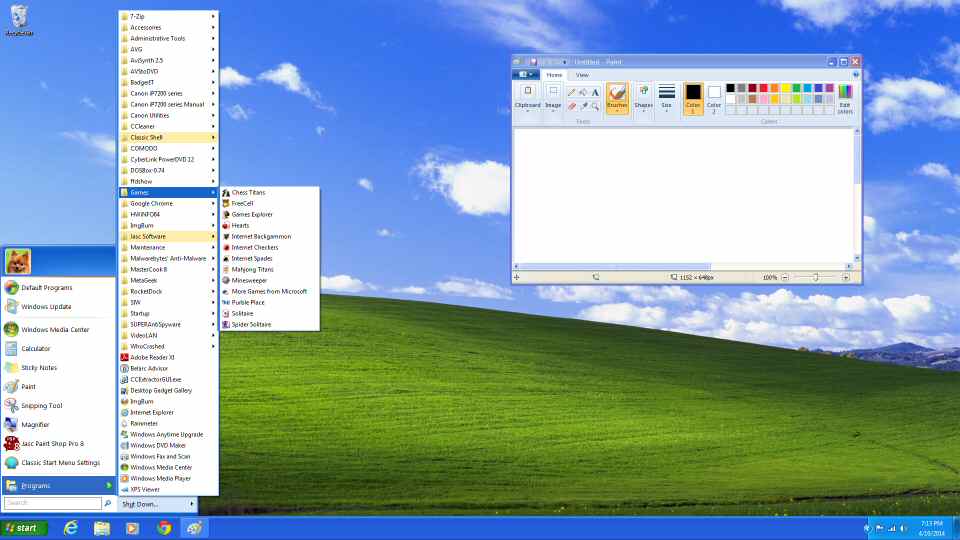
Task: Open Quick Access Toolbar customize dropdown
Action: click(564, 62)
